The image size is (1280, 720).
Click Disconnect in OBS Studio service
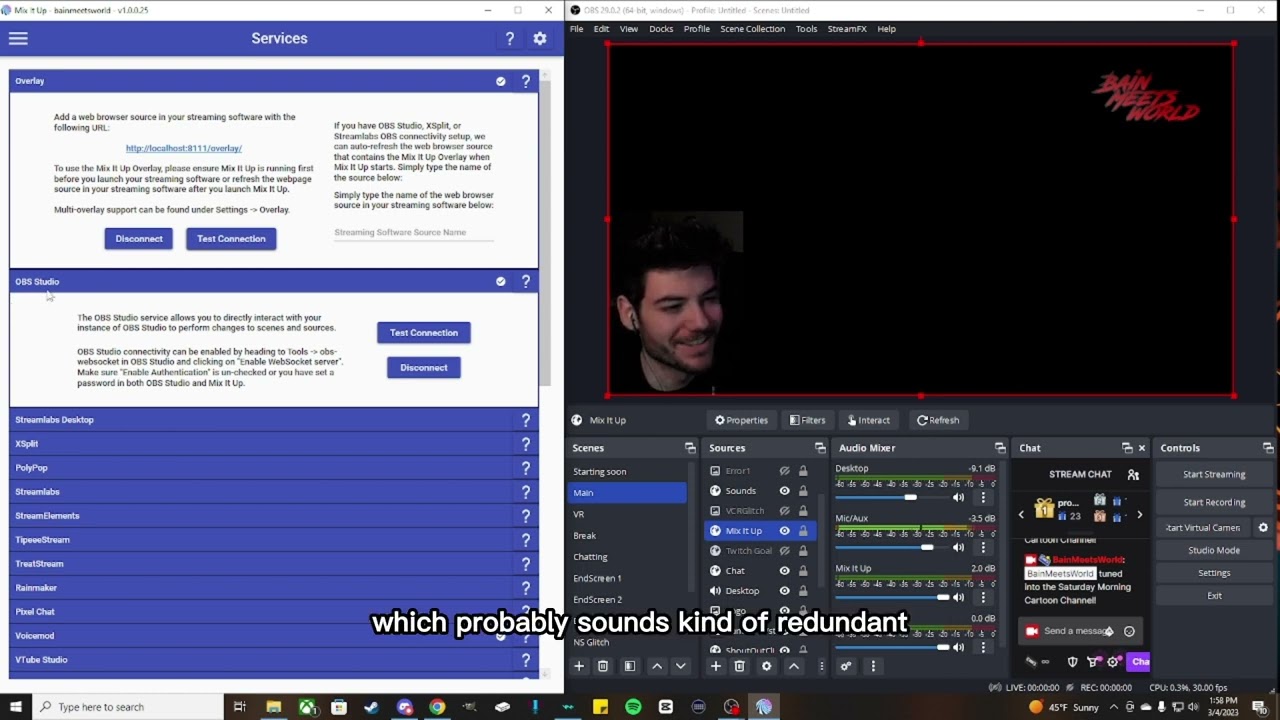(x=424, y=368)
